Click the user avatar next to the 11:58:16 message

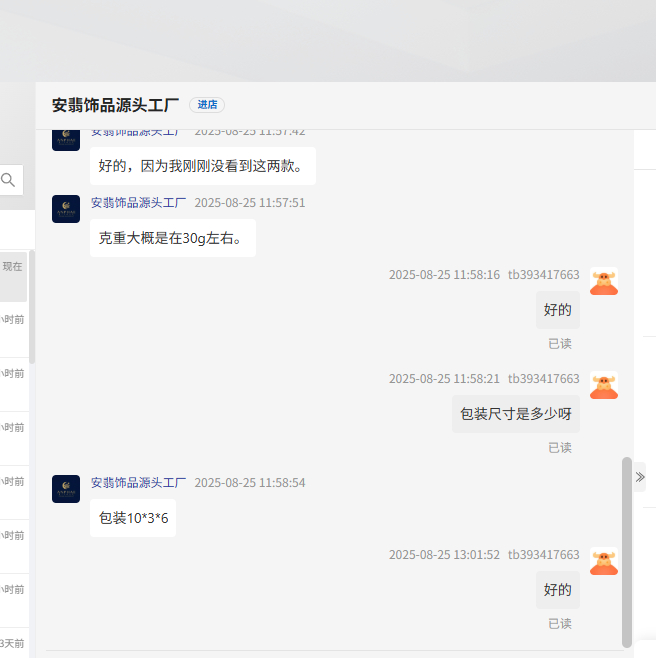point(603,282)
